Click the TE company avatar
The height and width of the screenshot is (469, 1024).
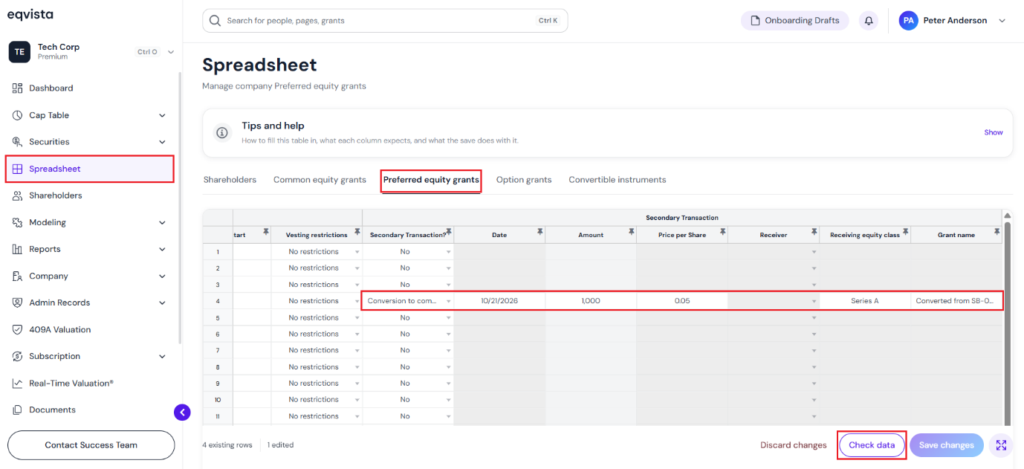pyautogui.click(x=20, y=52)
